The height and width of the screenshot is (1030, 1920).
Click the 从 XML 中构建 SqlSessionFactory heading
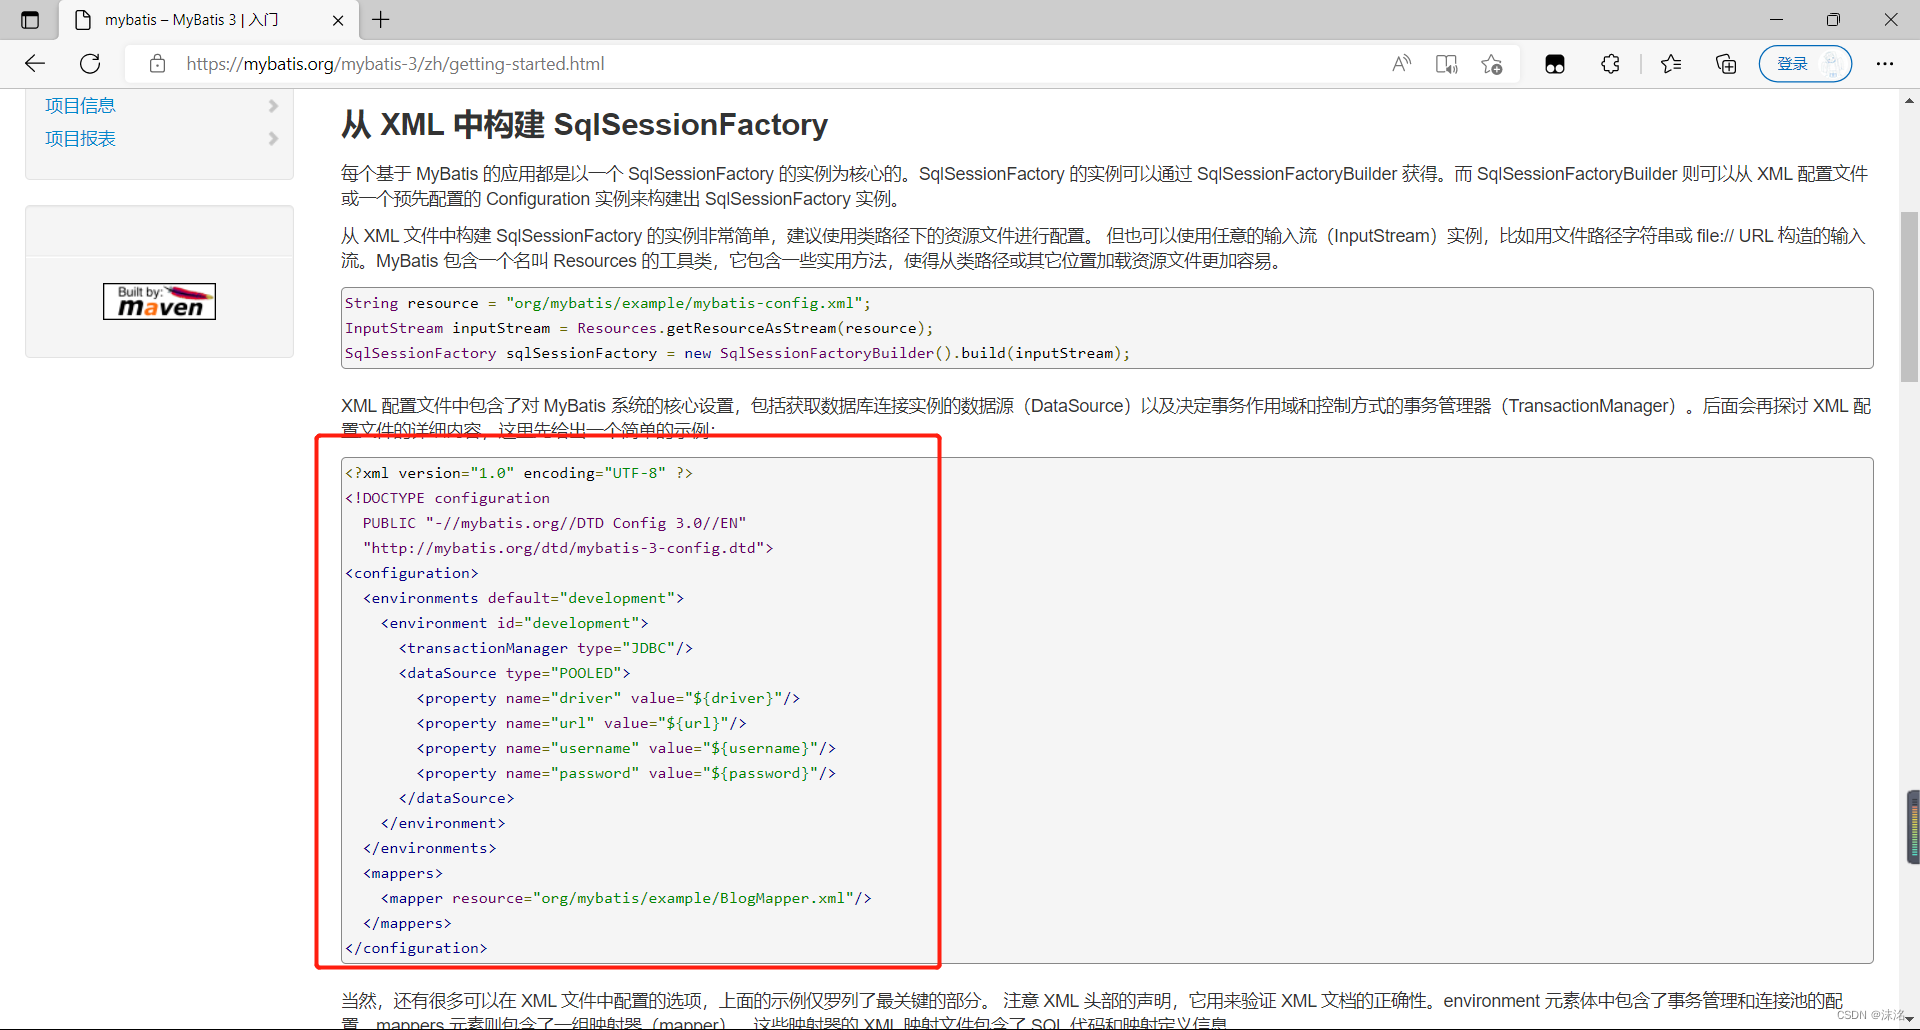coord(584,125)
